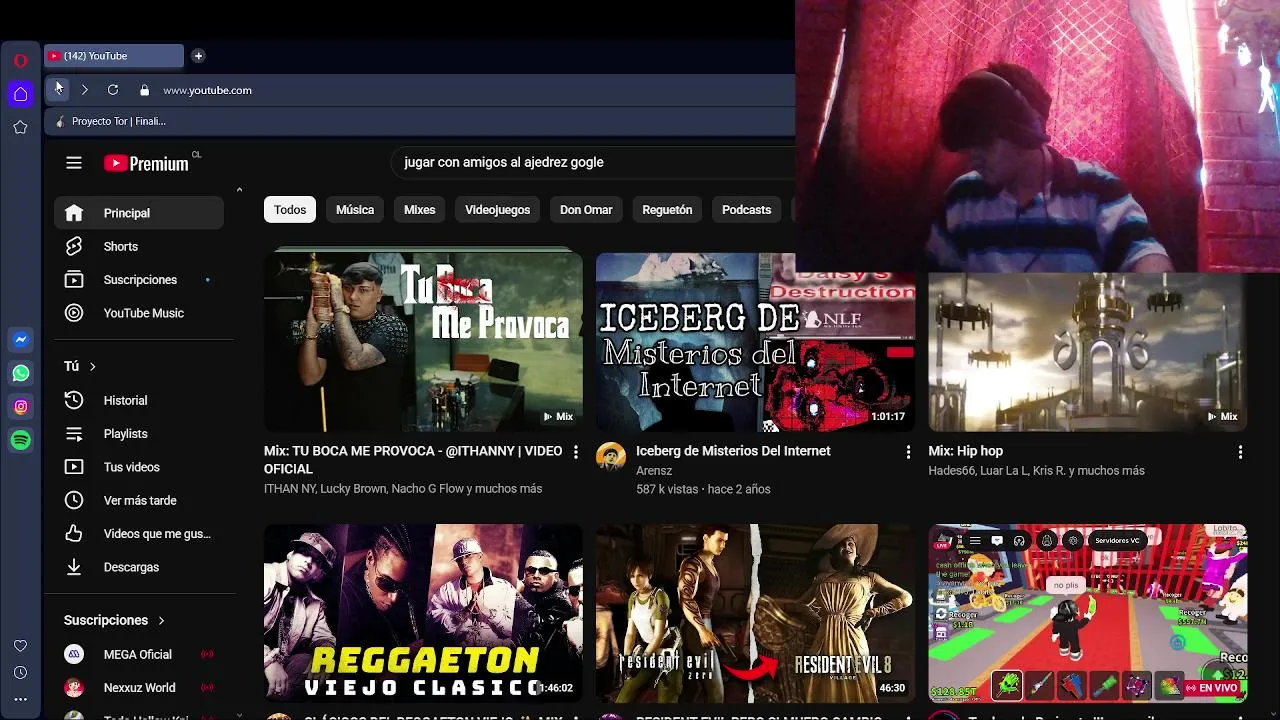Play the Reggaeton Viejo Clasico thumbnail
The width and height of the screenshot is (1280, 720).
[x=423, y=613]
